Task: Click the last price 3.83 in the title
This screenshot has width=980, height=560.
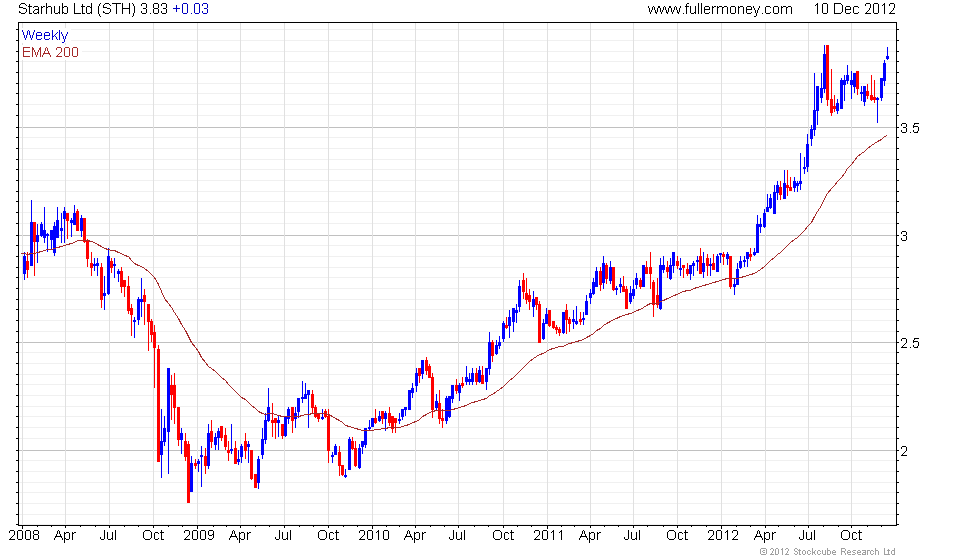Action: (x=154, y=9)
